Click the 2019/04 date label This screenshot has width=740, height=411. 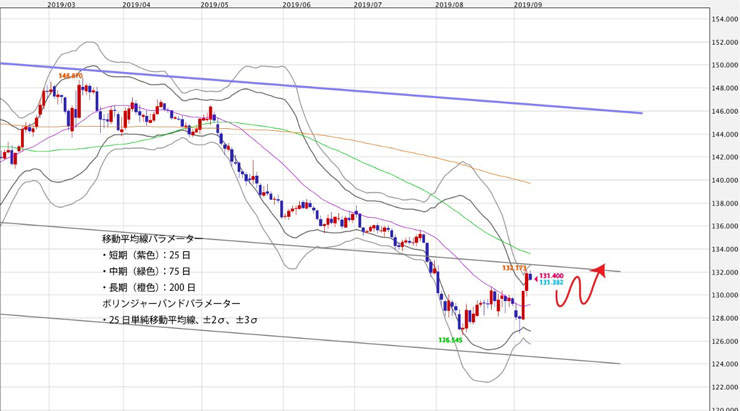click(136, 4)
